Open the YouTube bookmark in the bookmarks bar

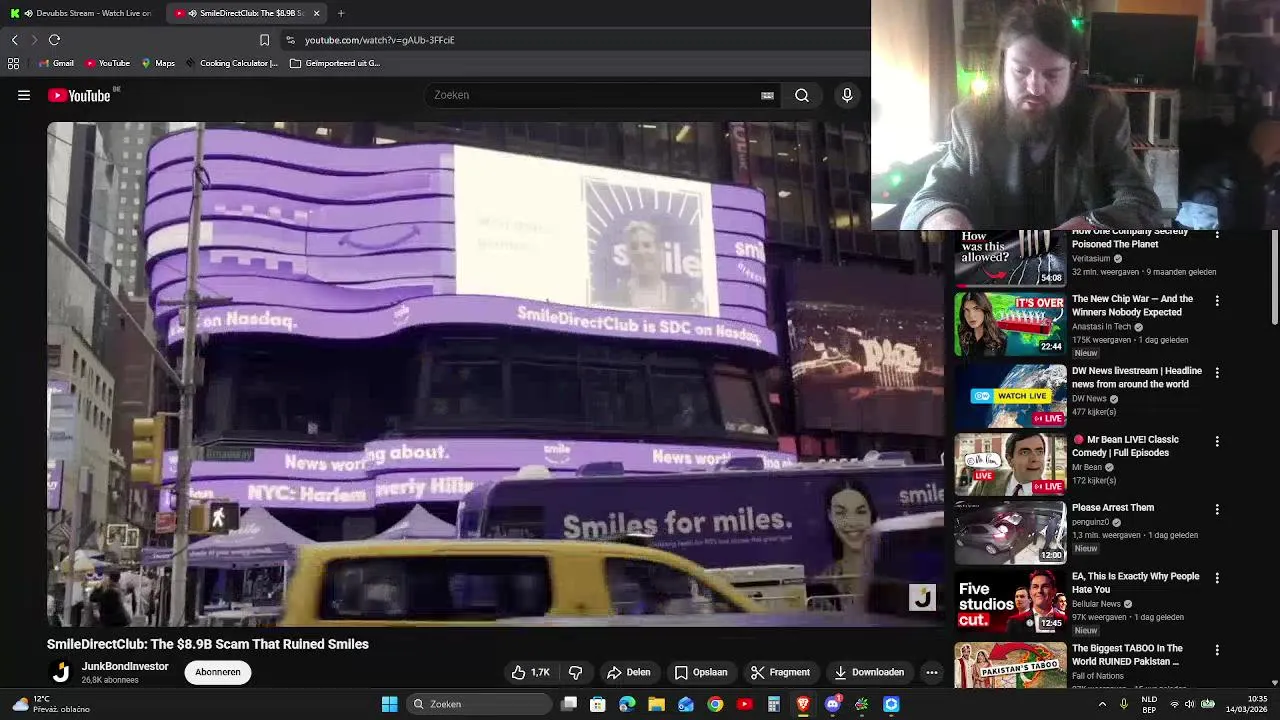pos(108,63)
